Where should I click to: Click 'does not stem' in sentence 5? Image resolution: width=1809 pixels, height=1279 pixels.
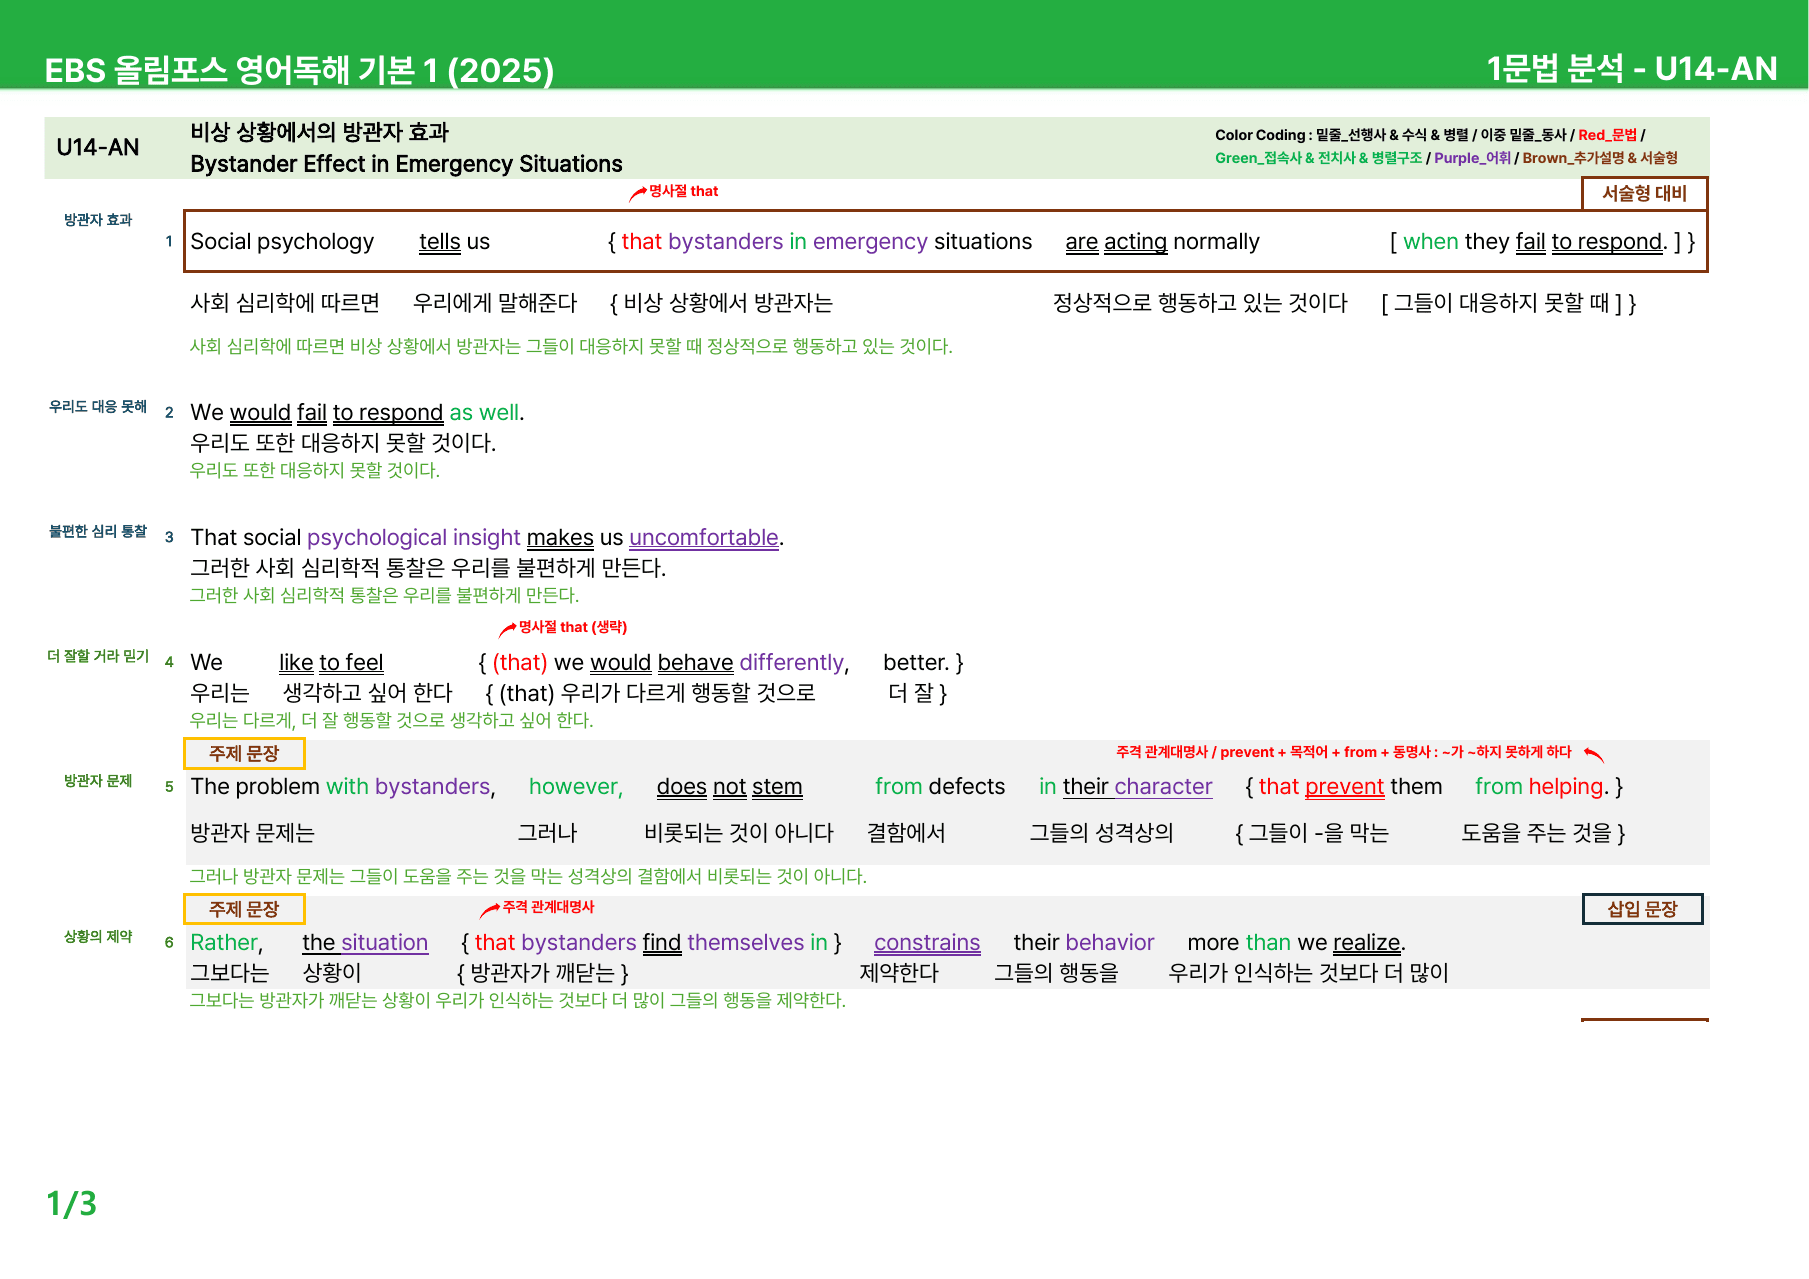730,787
